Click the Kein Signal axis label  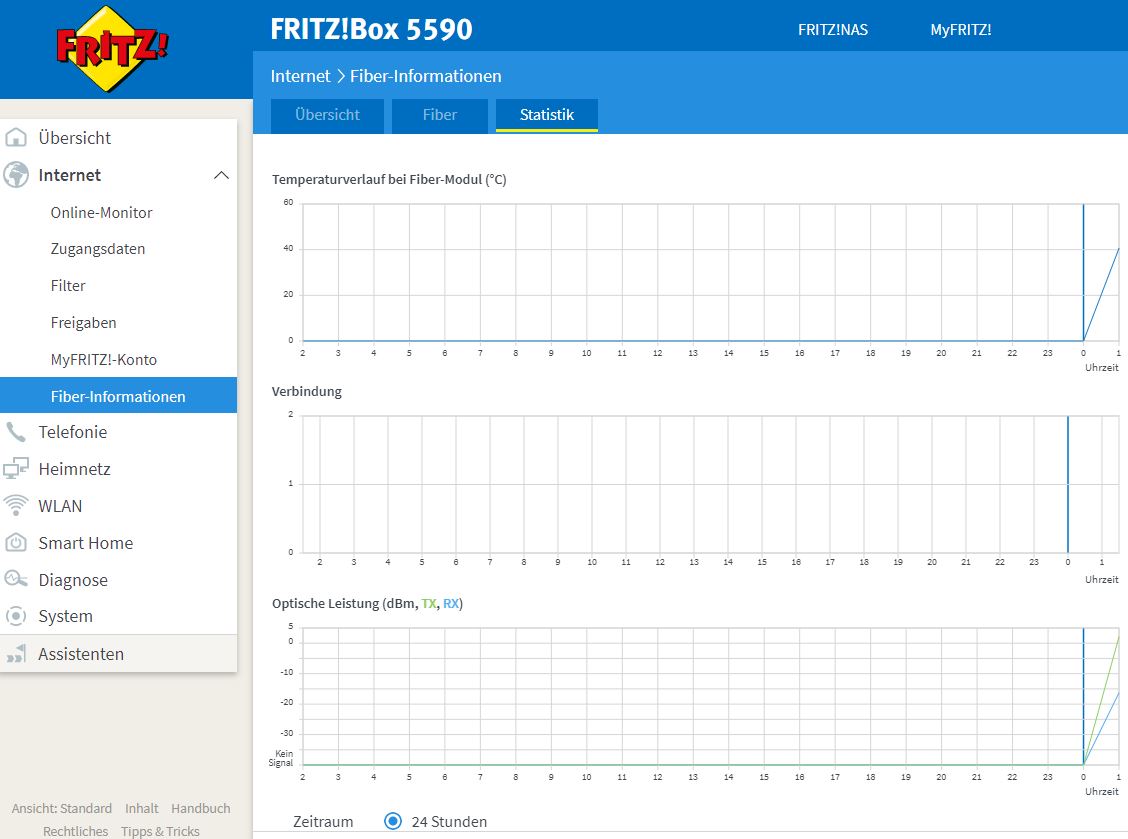click(281, 758)
